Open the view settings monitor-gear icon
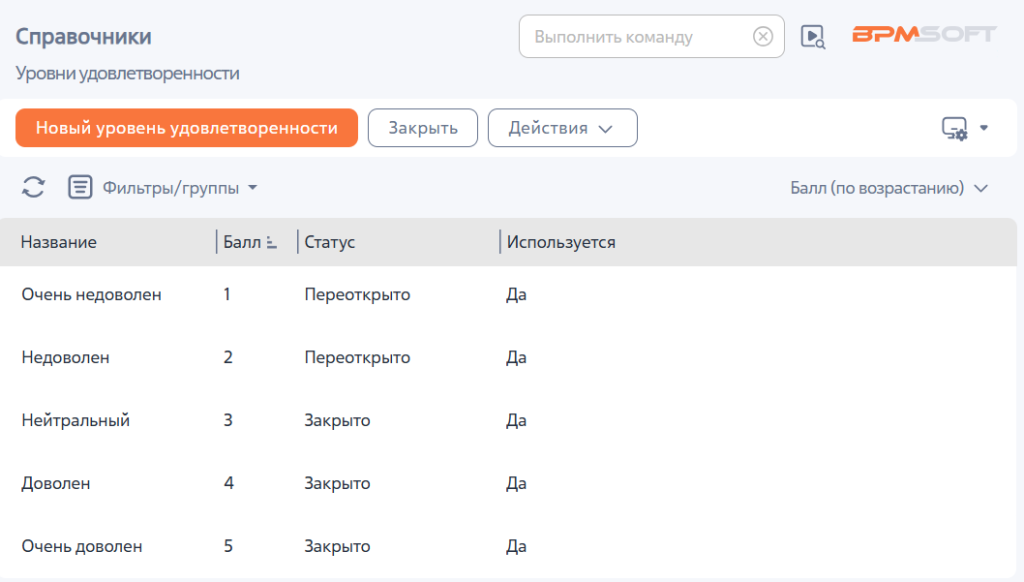 954,129
